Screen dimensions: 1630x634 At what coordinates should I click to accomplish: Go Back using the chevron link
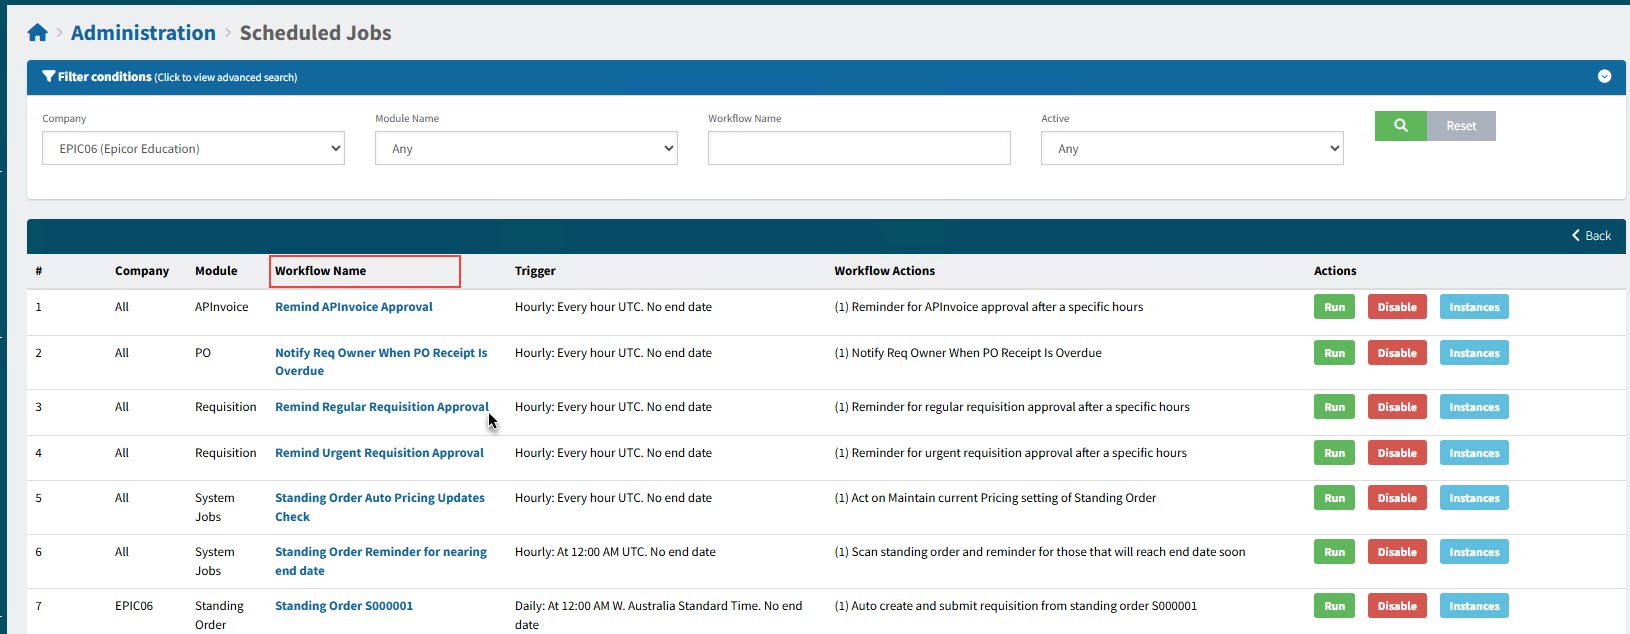pyautogui.click(x=1591, y=236)
